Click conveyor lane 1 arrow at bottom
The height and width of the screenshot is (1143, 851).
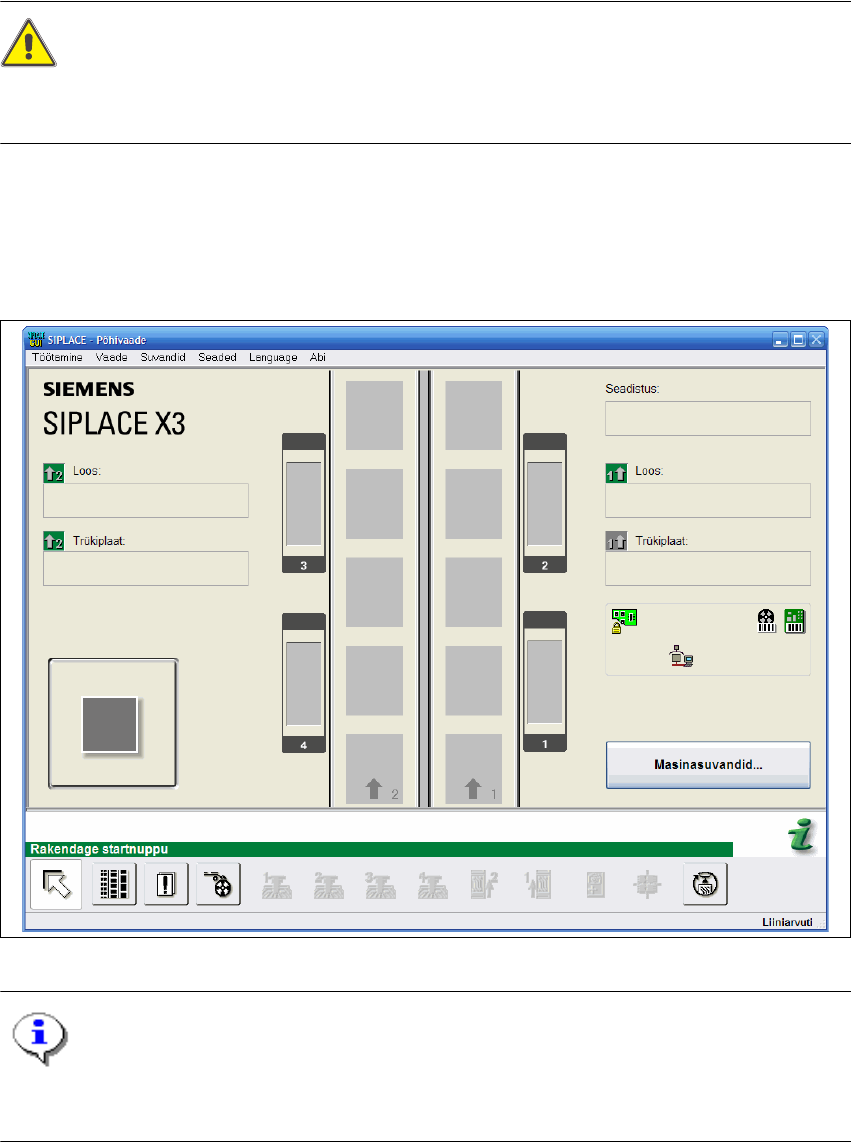pyautogui.click(x=473, y=789)
